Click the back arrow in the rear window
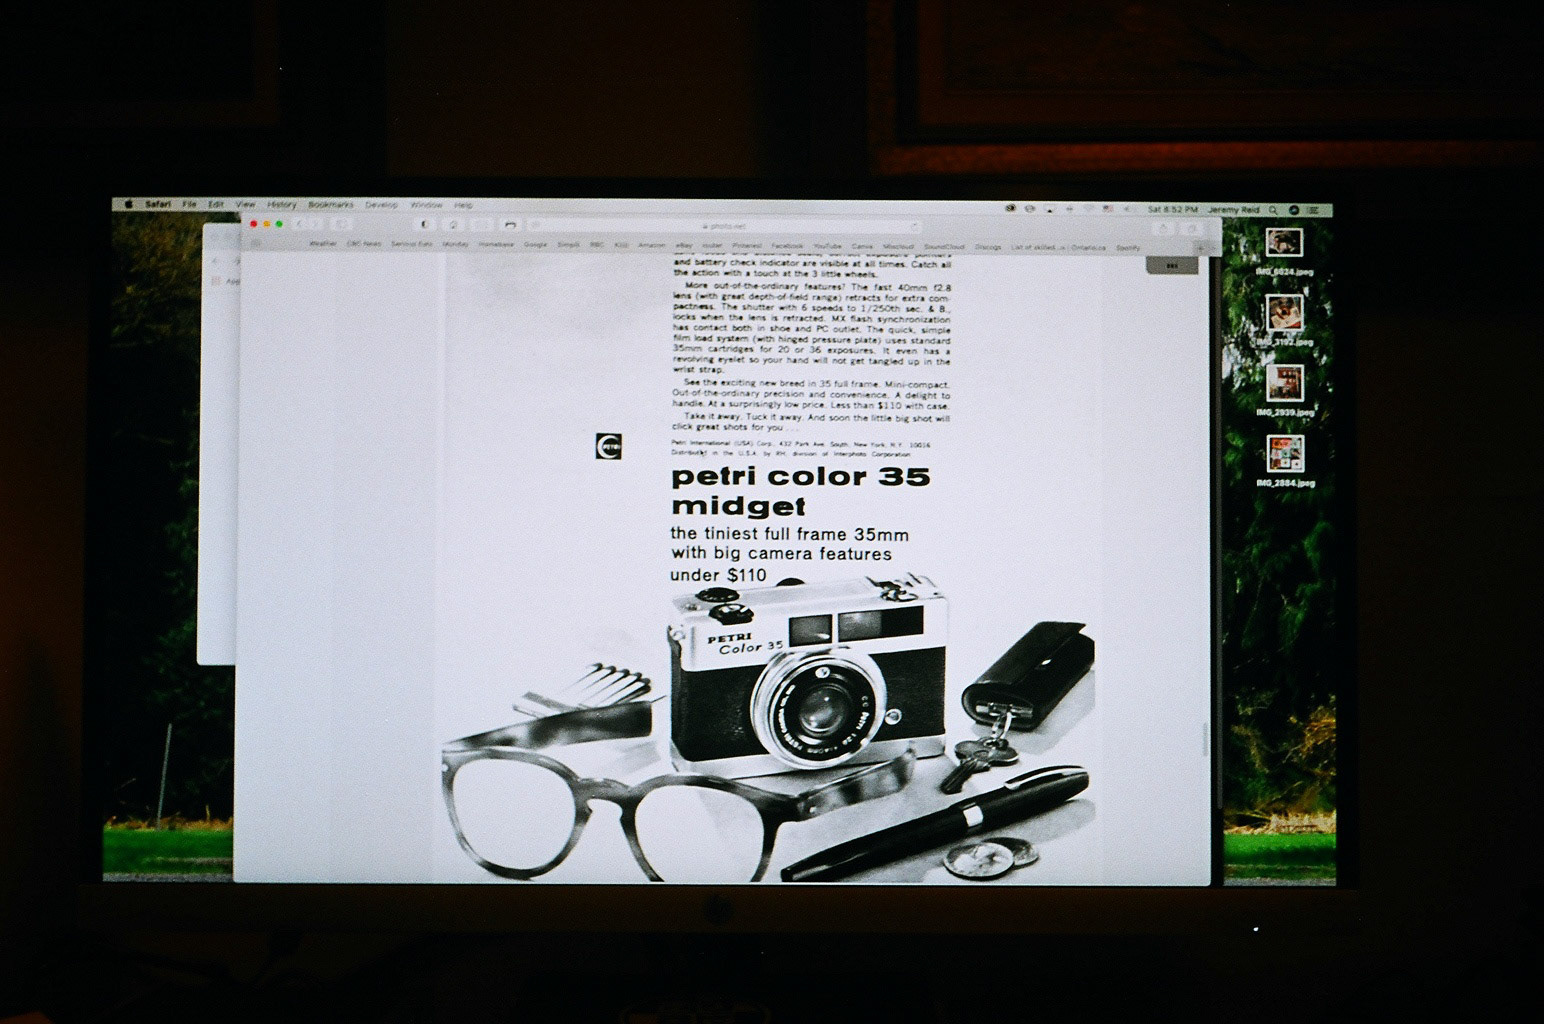The width and height of the screenshot is (1544, 1024). 216,261
